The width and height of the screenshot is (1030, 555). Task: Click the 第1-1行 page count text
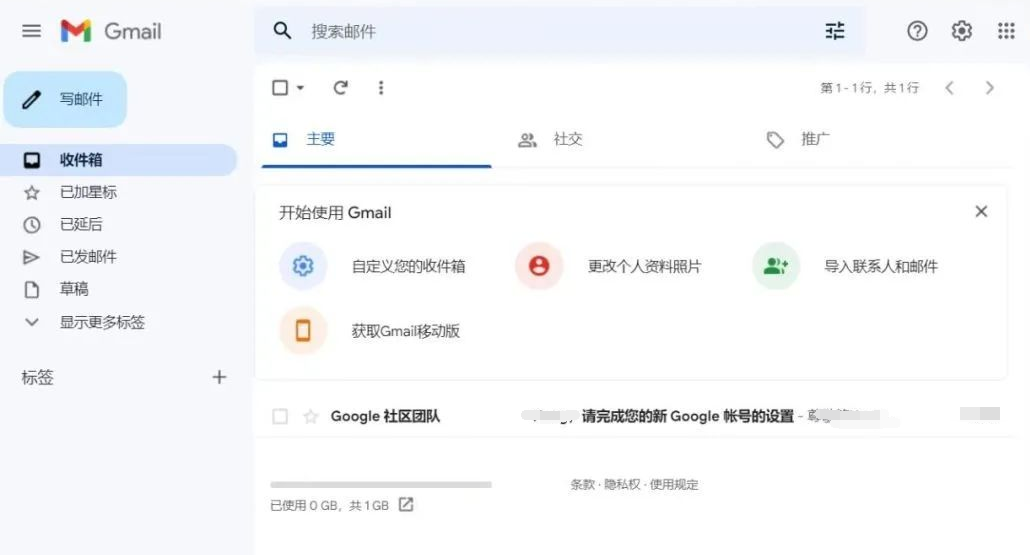point(869,87)
